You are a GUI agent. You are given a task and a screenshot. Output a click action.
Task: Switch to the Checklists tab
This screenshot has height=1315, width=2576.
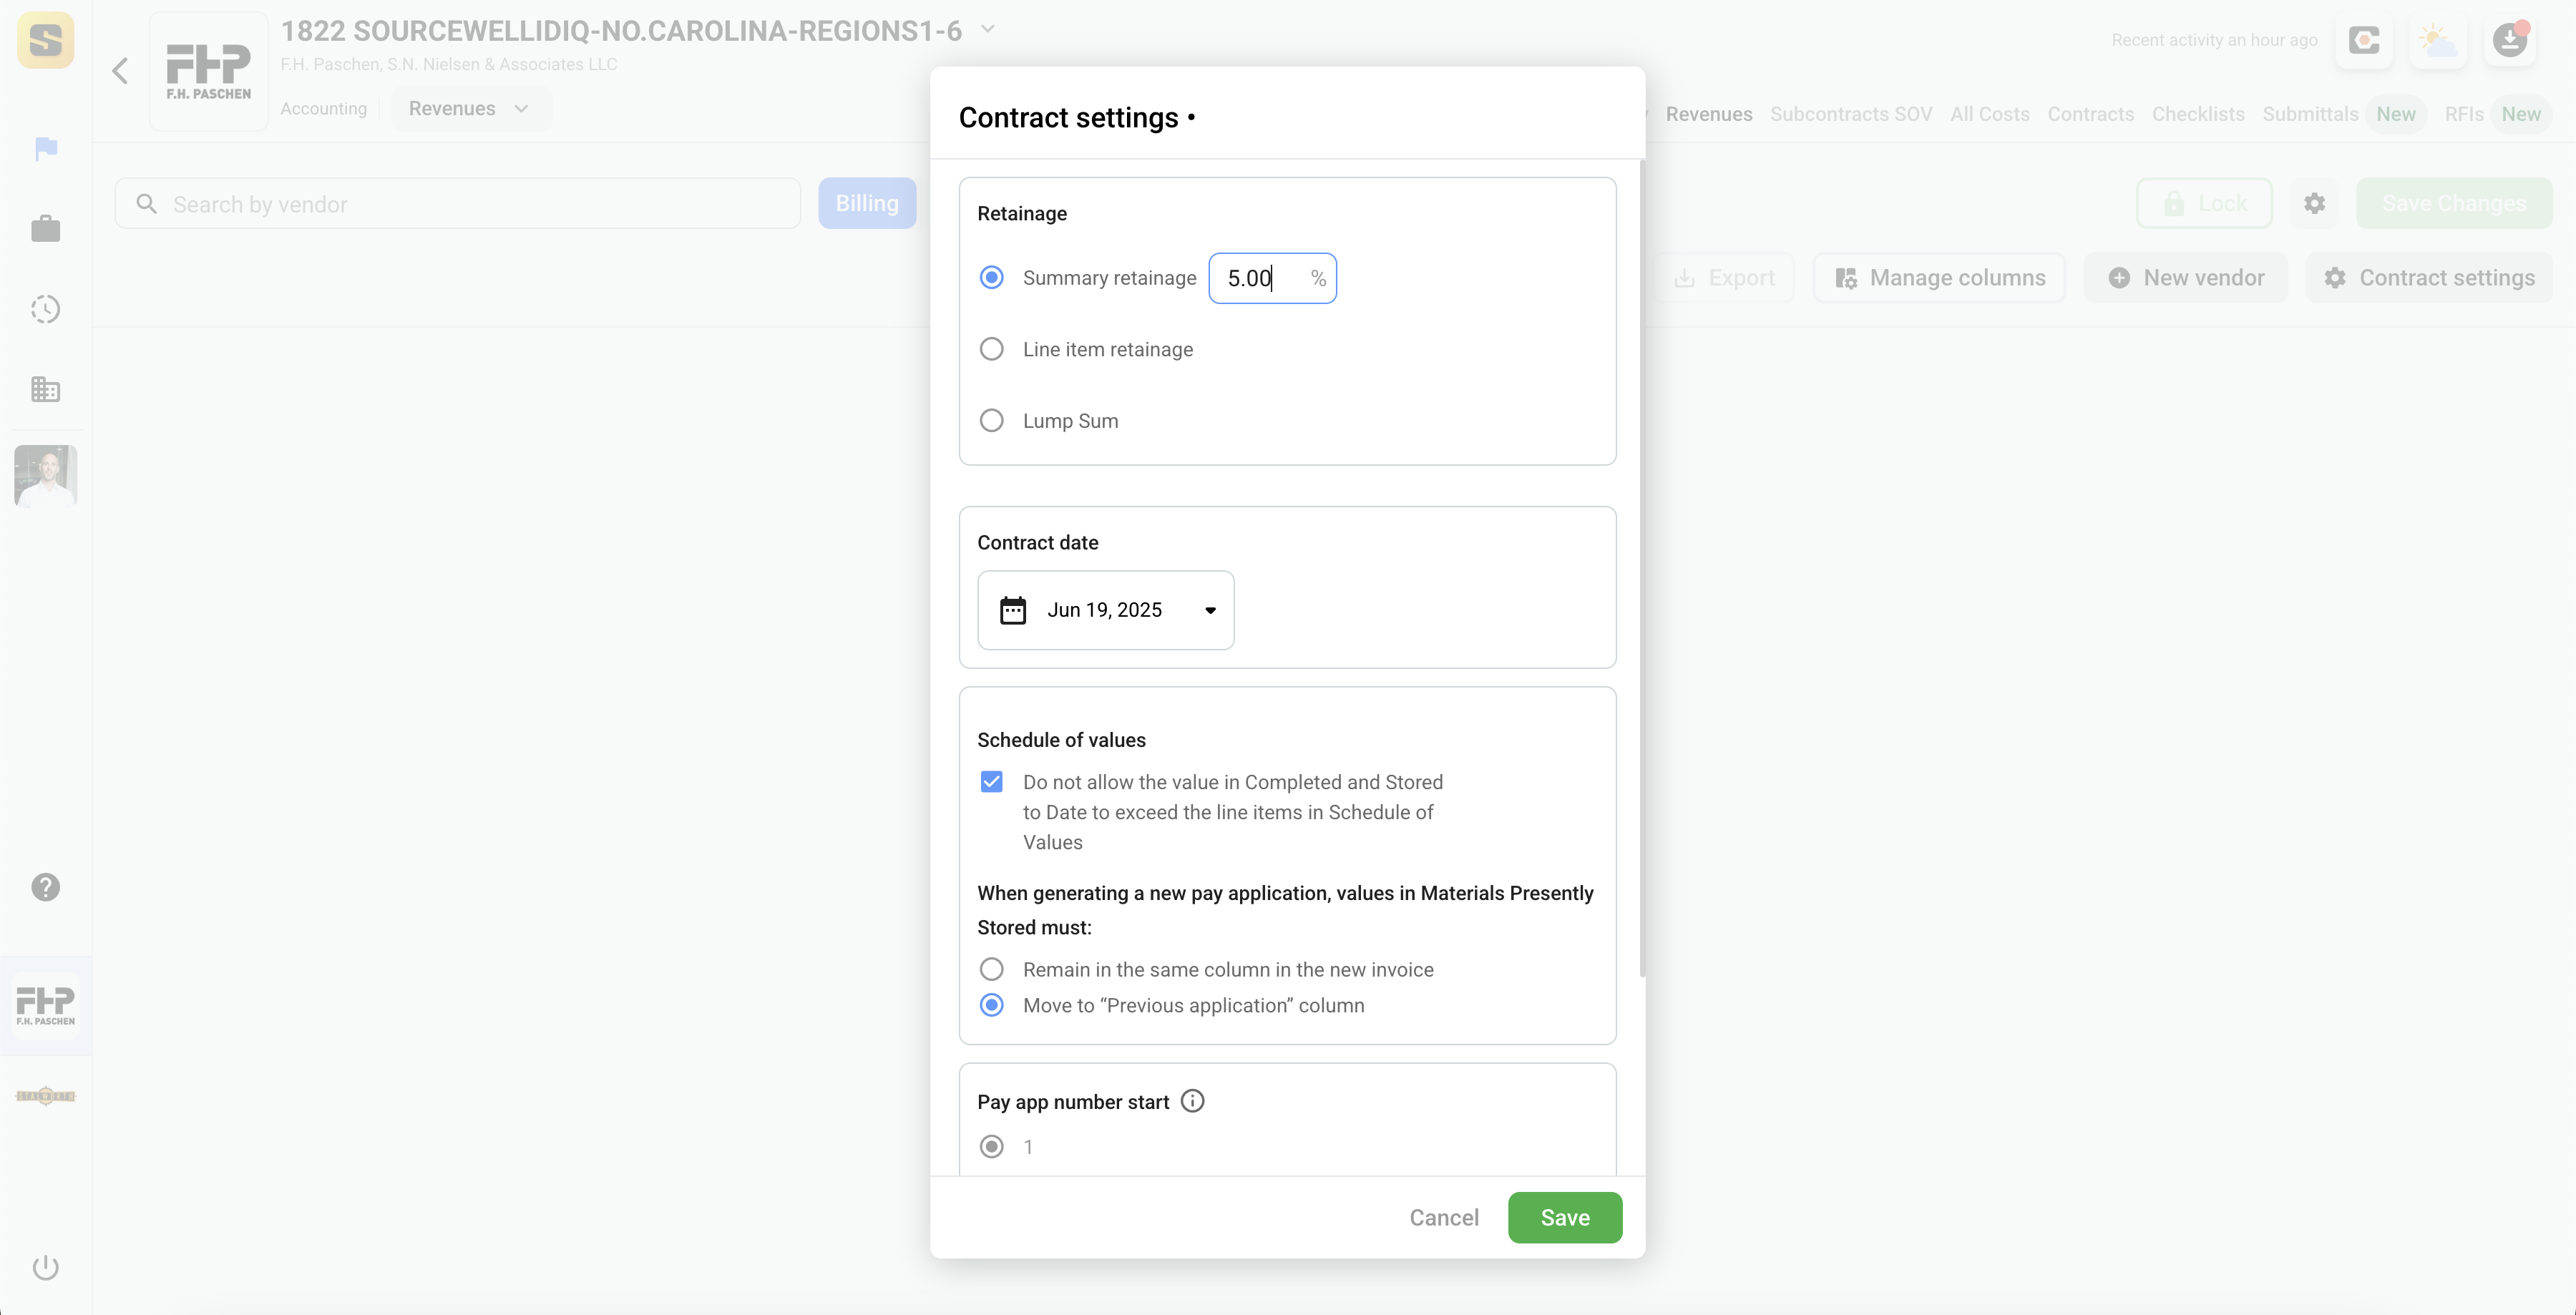point(2198,114)
